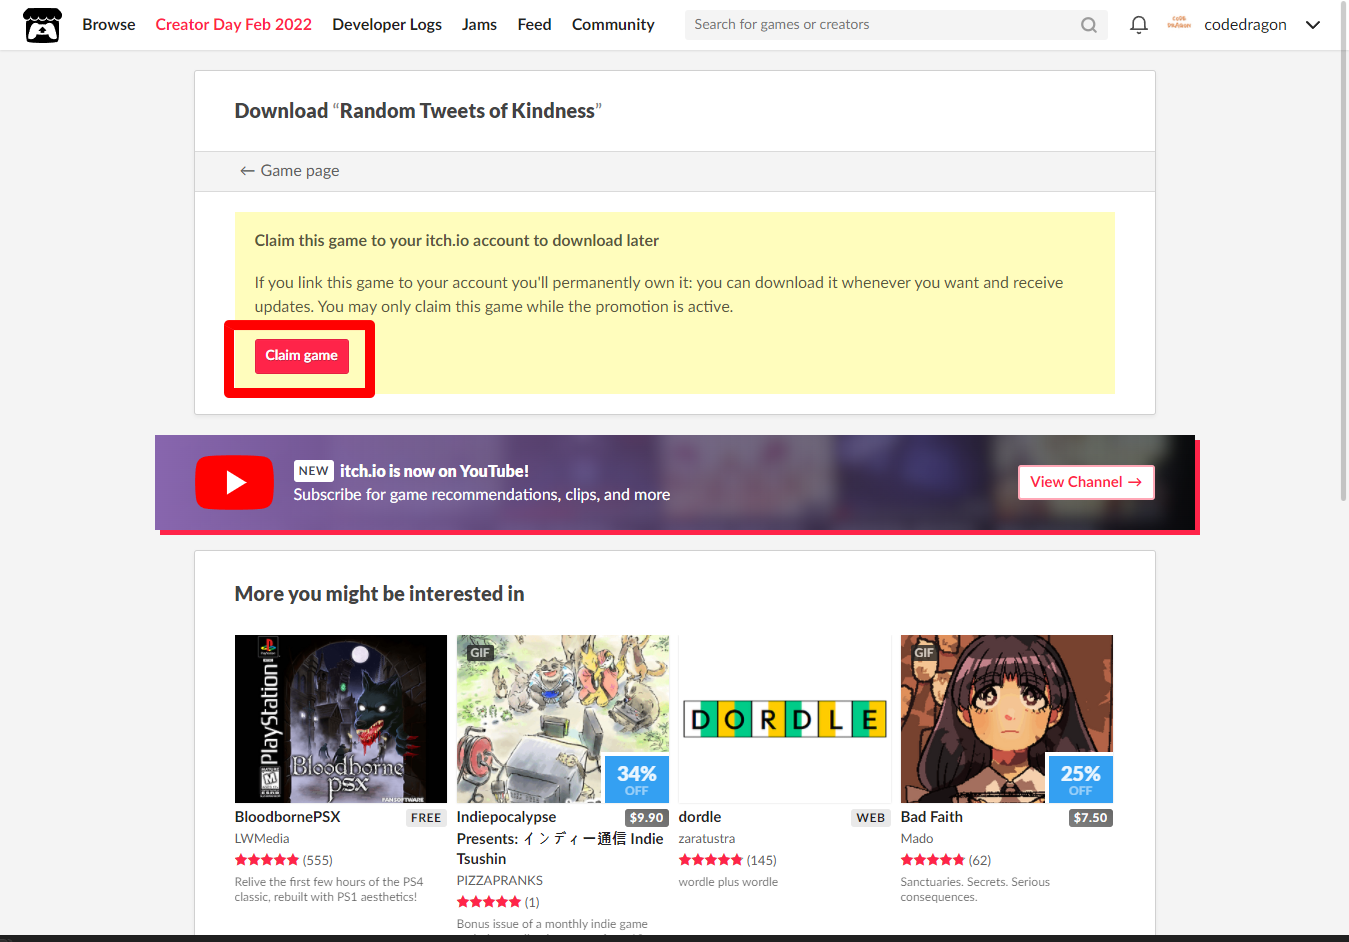The image size is (1349, 942).
Task: Click the 34% OFF sale badge
Action: click(636, 779)
